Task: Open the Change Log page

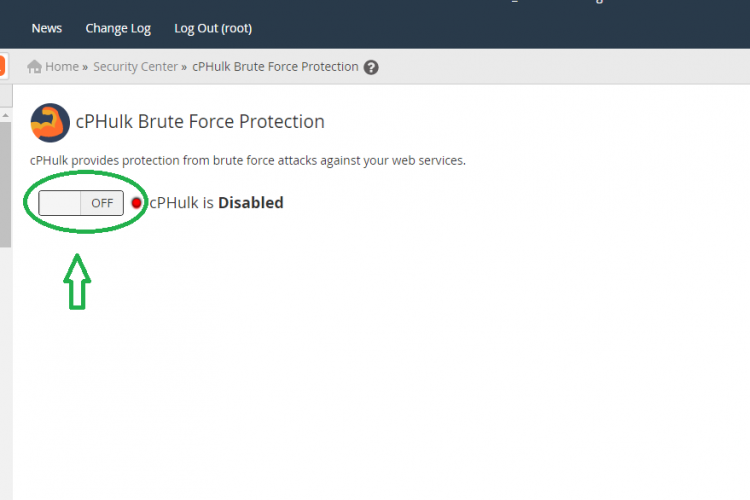Action: 118,29
